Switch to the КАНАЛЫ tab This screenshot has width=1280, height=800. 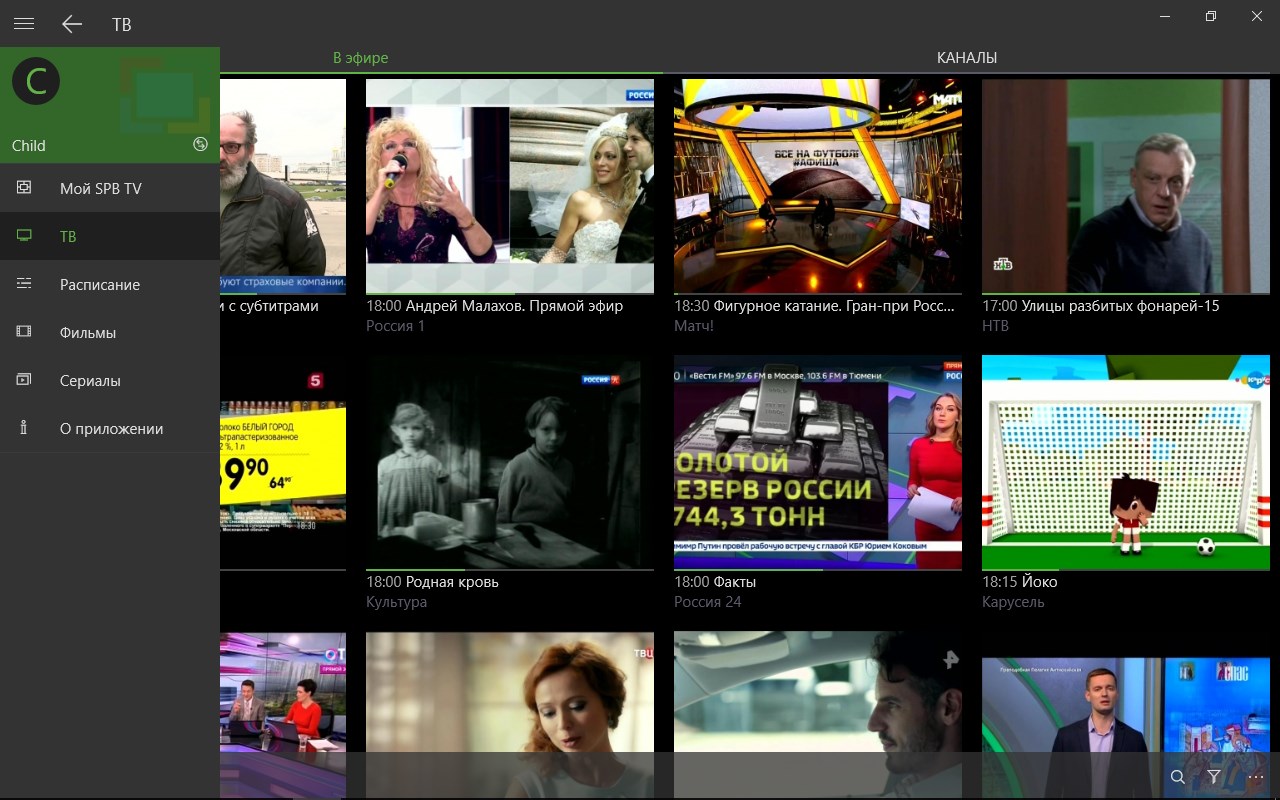pyautogui.click(x=966, y=58)
